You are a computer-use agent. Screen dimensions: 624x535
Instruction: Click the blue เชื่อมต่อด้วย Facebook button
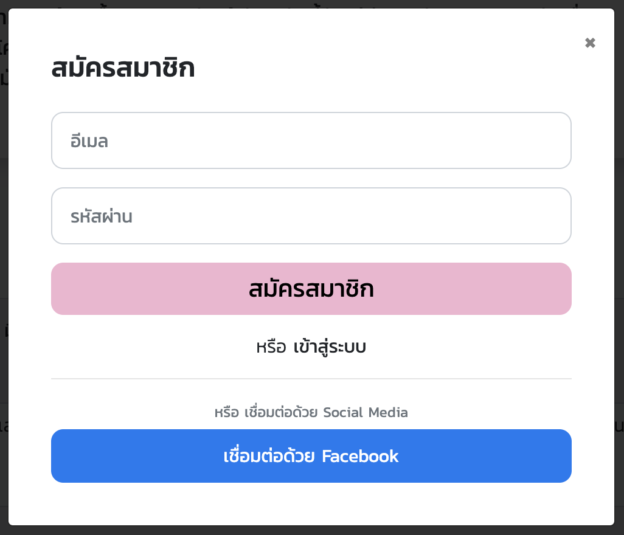(x=311, y=456)
